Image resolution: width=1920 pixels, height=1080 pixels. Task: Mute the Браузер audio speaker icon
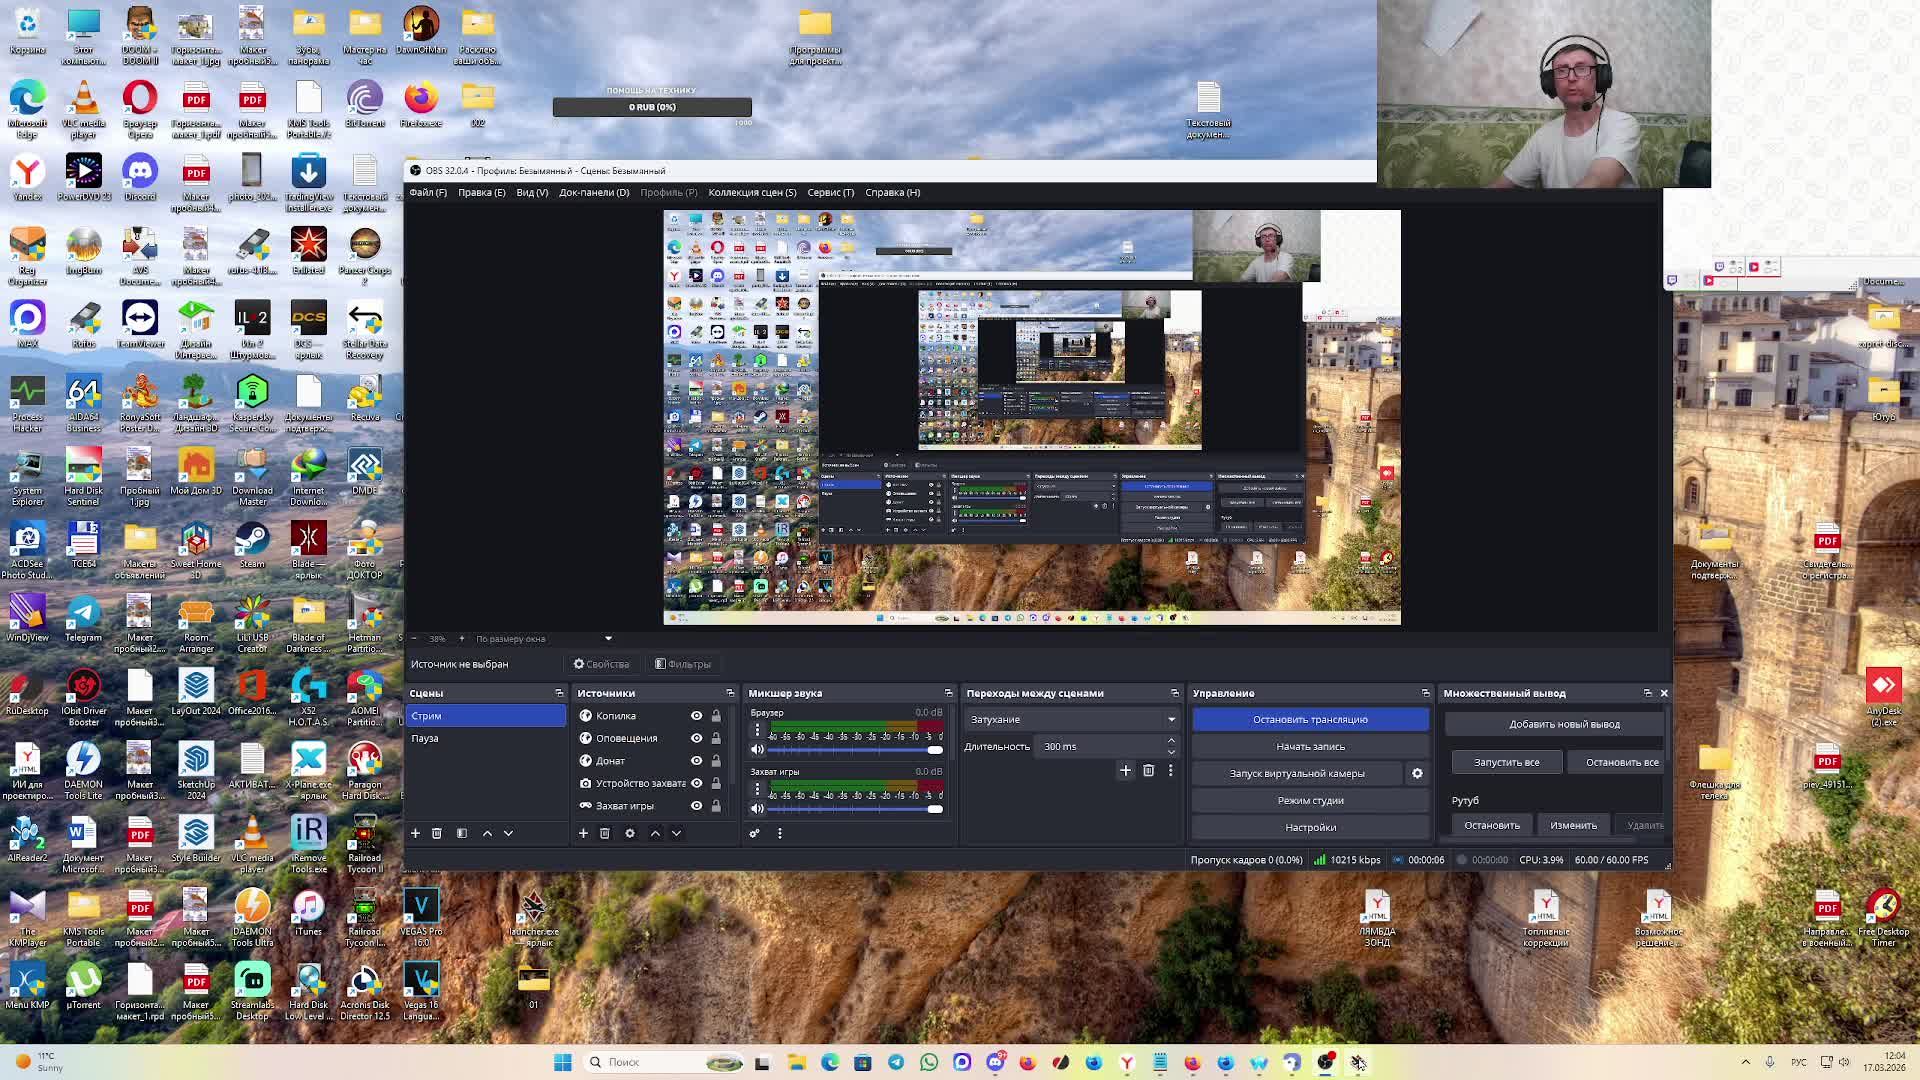[758, 749]
